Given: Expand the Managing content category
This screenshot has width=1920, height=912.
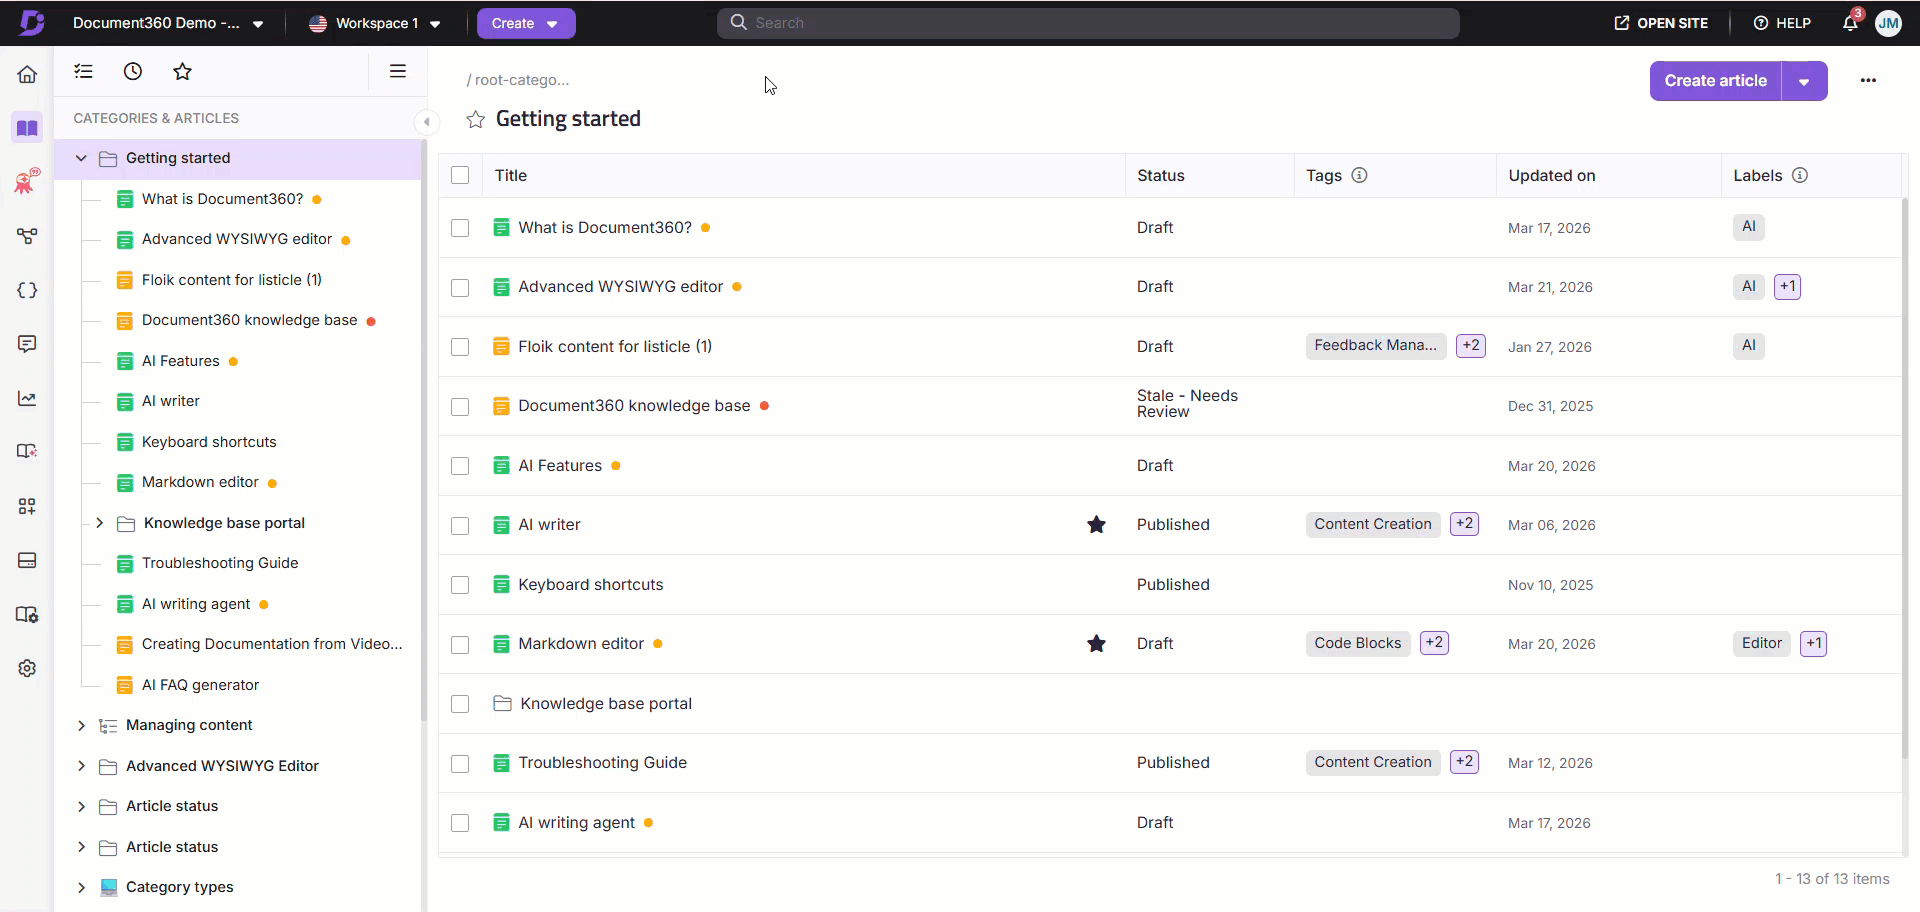Looking at the screenshot, I should [x=82, y=725].
